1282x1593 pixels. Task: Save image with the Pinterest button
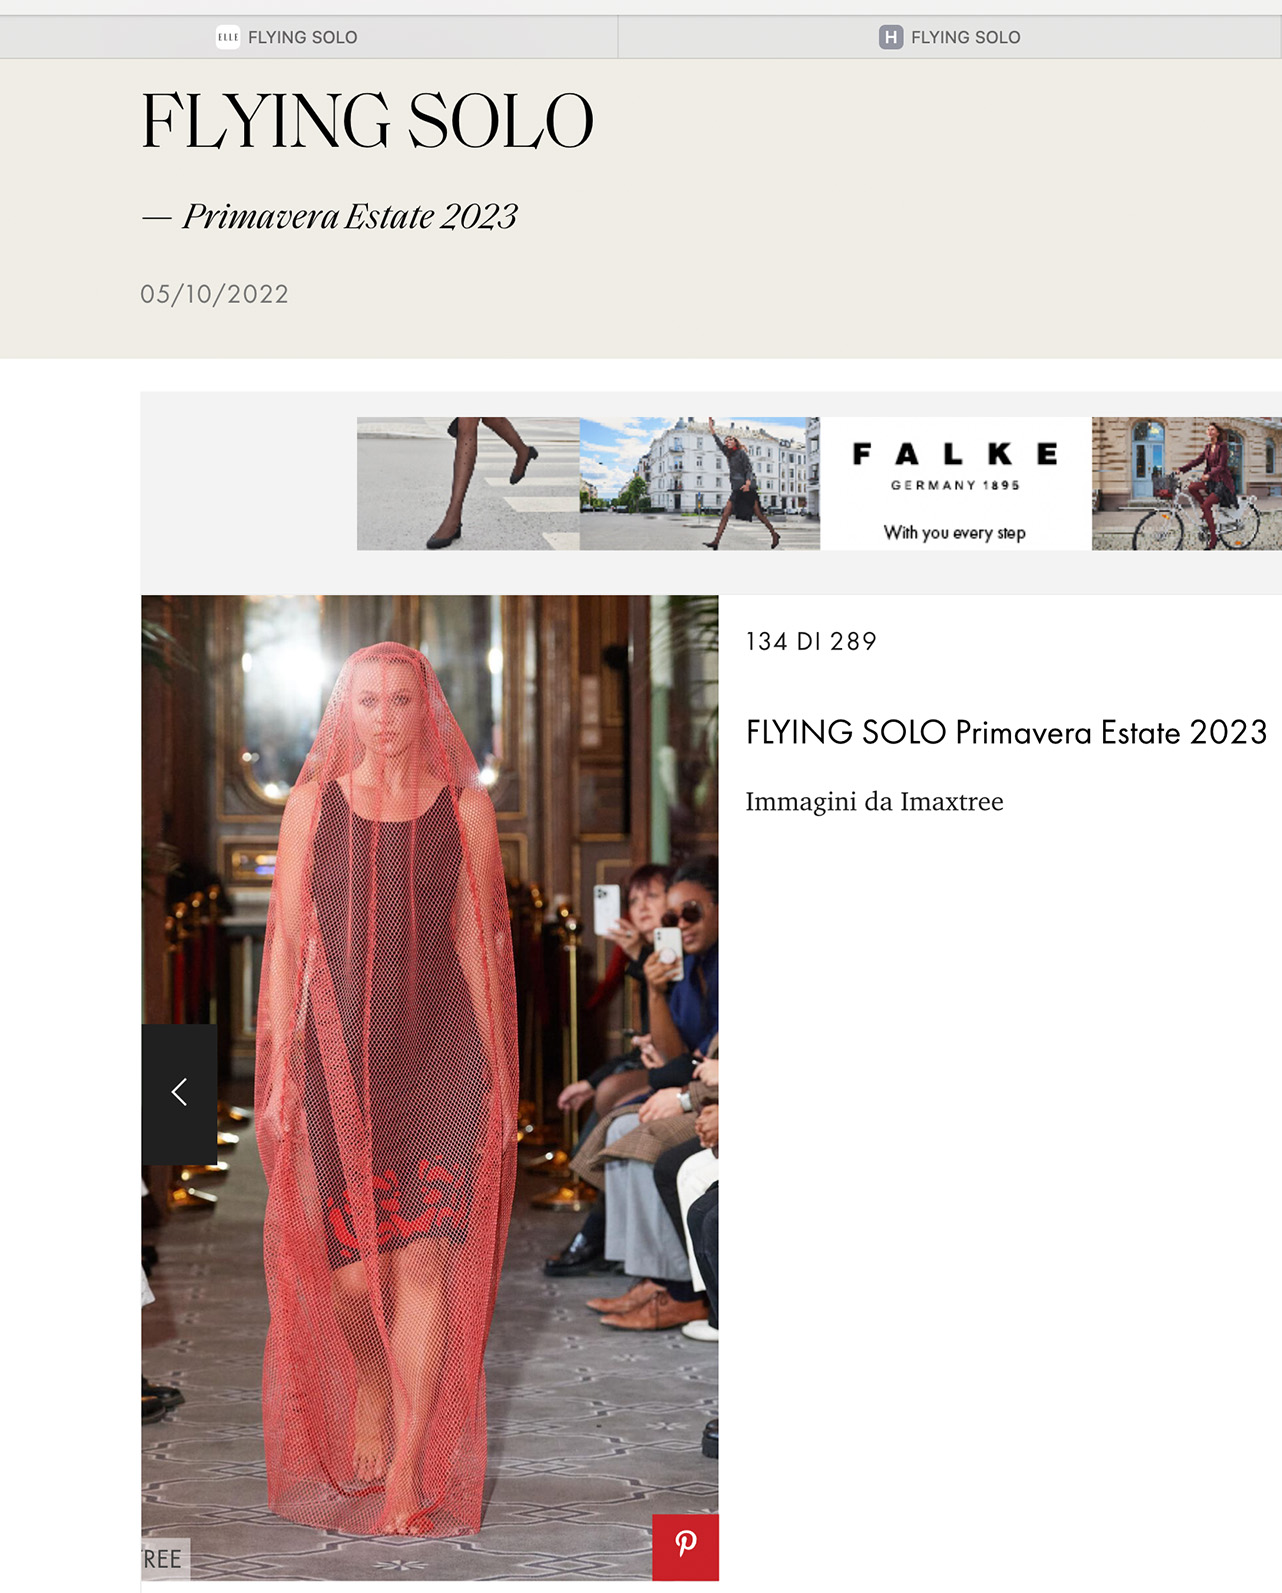tap(685, 1547)
